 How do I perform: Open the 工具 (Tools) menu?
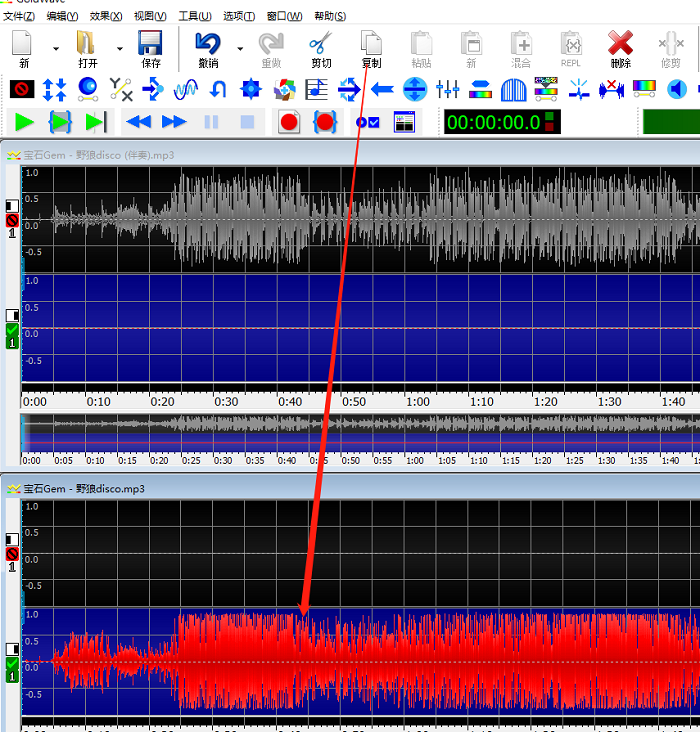194,16
